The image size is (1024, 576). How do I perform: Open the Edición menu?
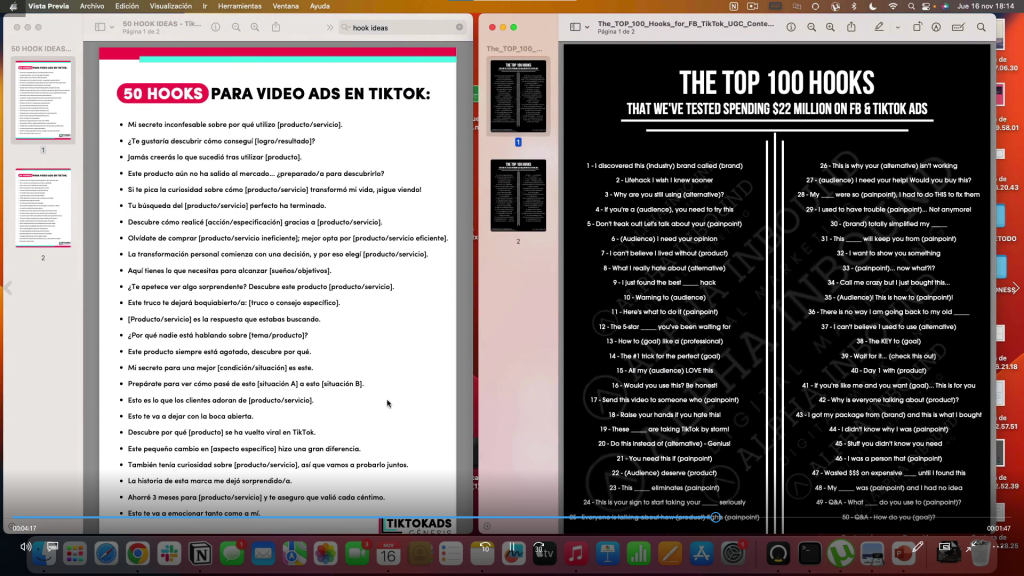point(127,7)
